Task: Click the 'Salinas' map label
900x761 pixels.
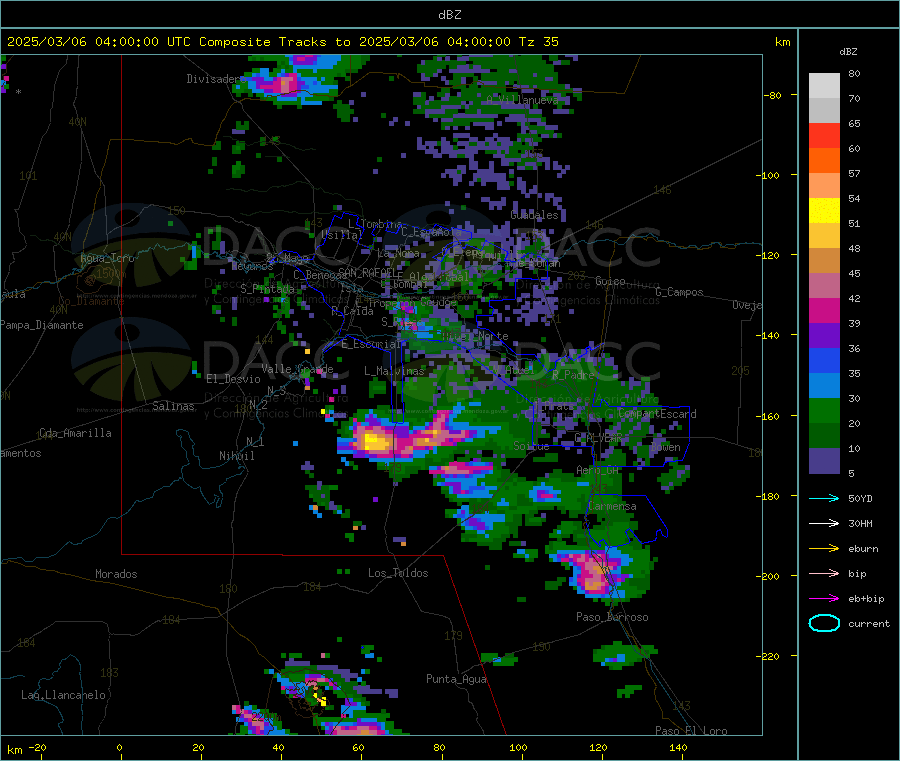Action: [173, 406]
